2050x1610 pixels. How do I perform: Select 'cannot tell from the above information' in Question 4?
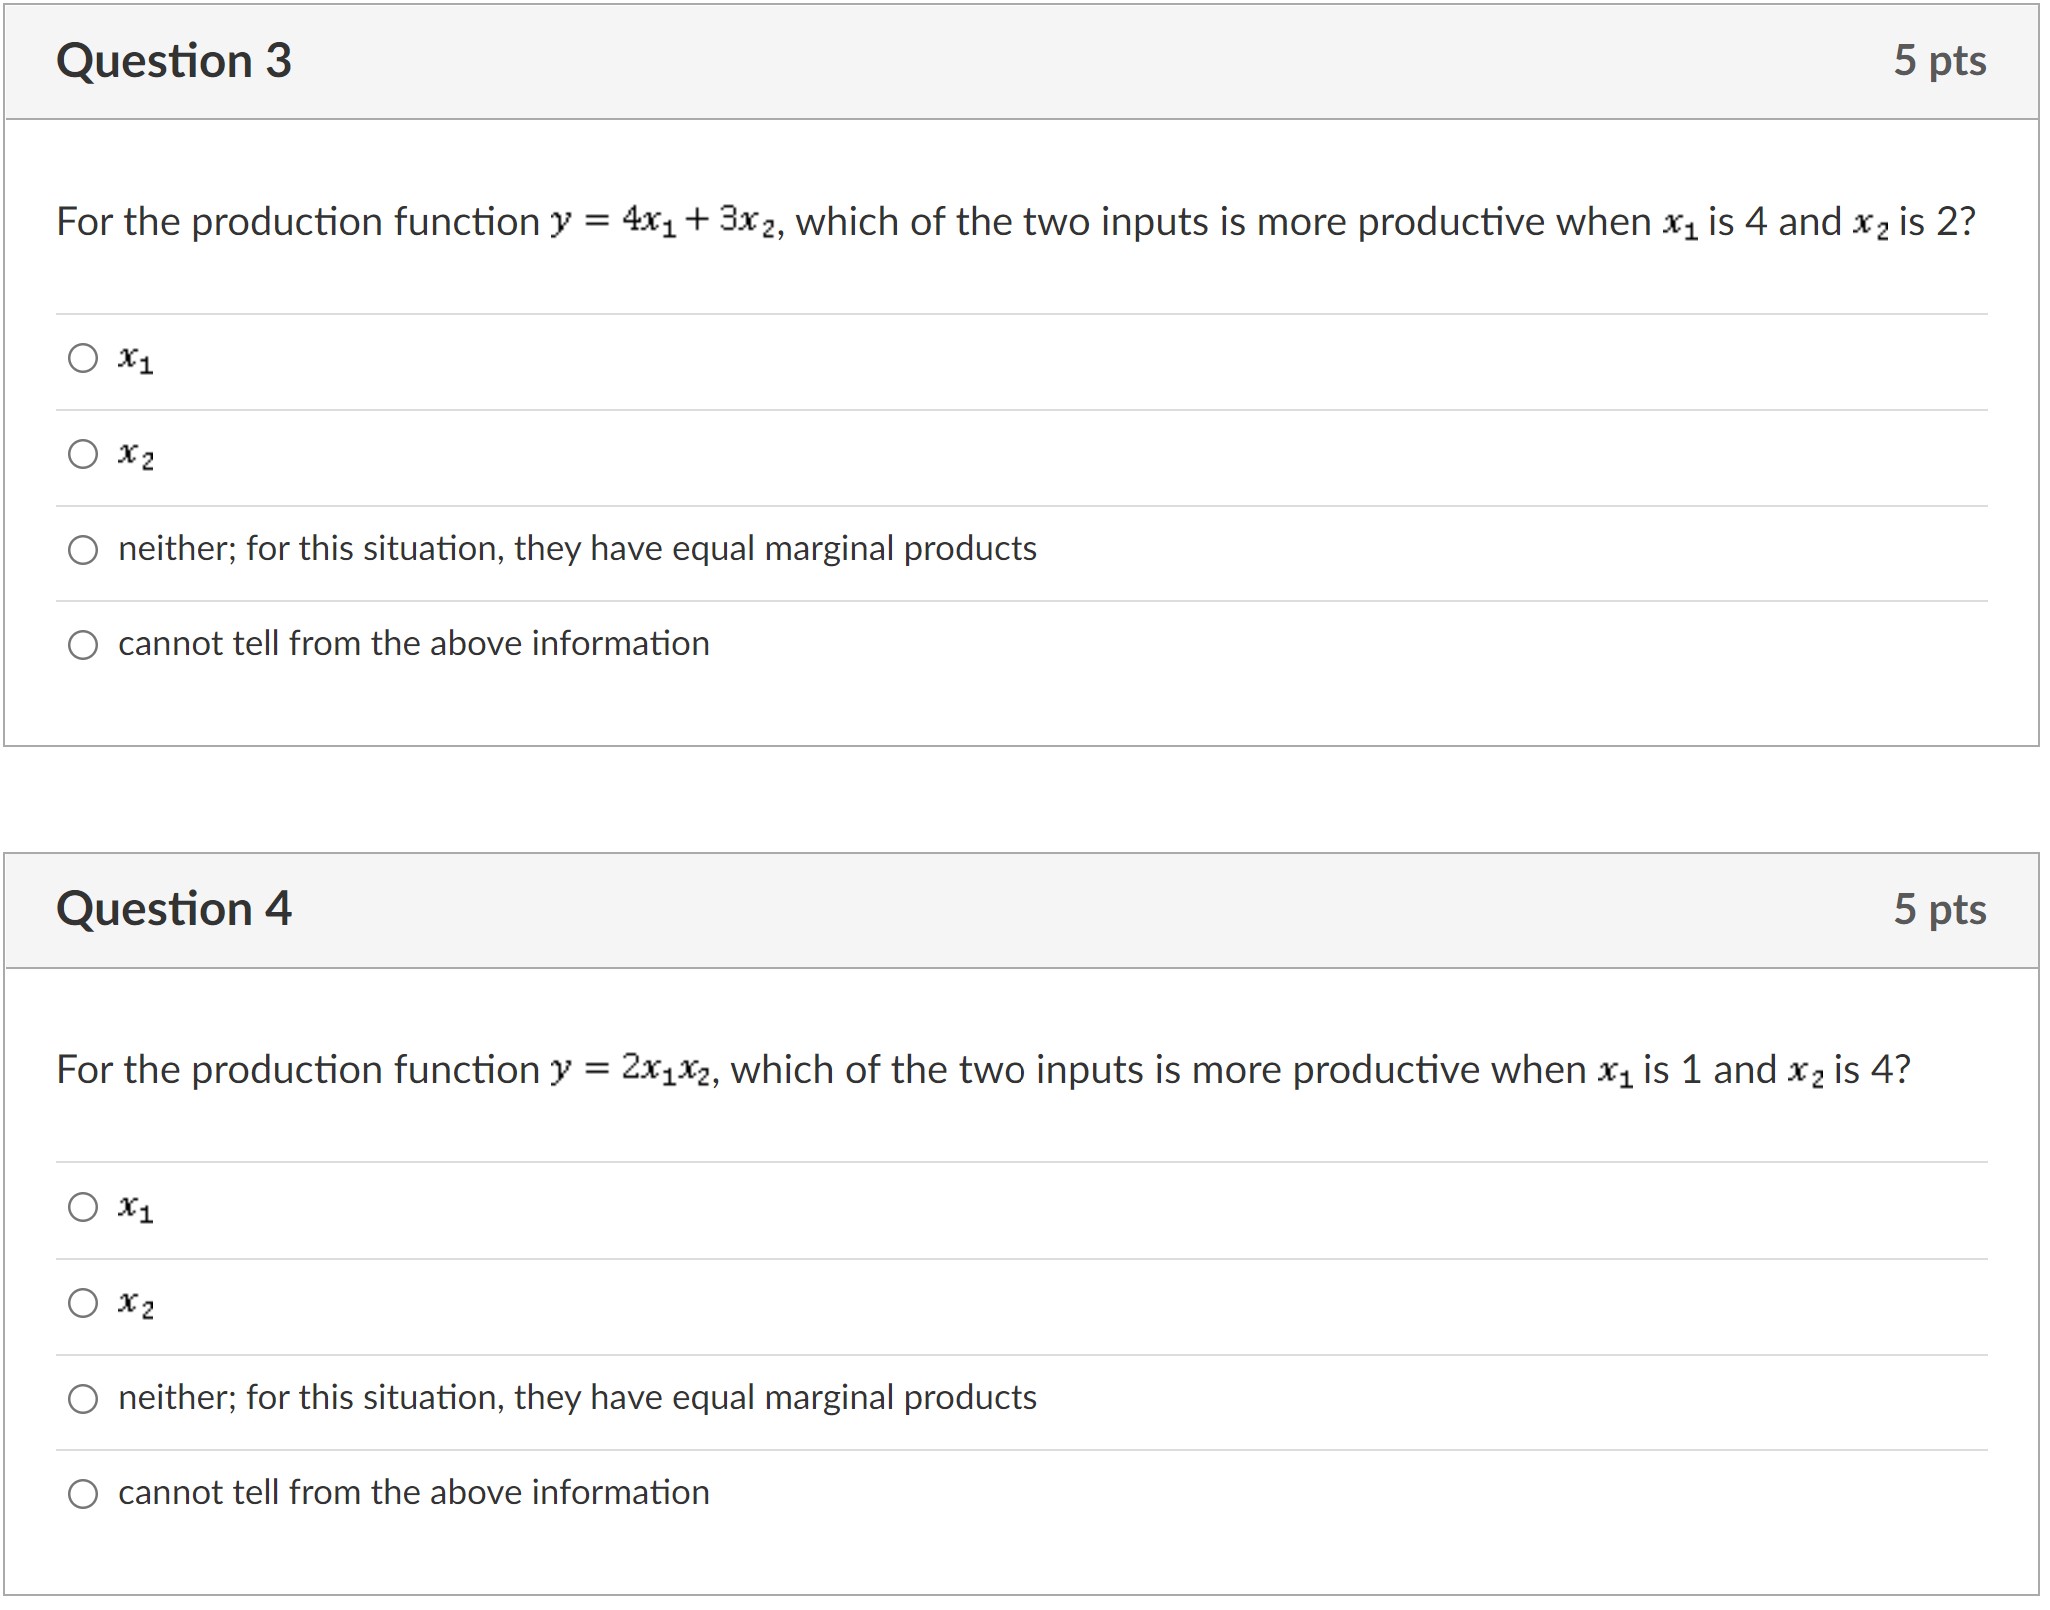click(x=81, y=1493)
